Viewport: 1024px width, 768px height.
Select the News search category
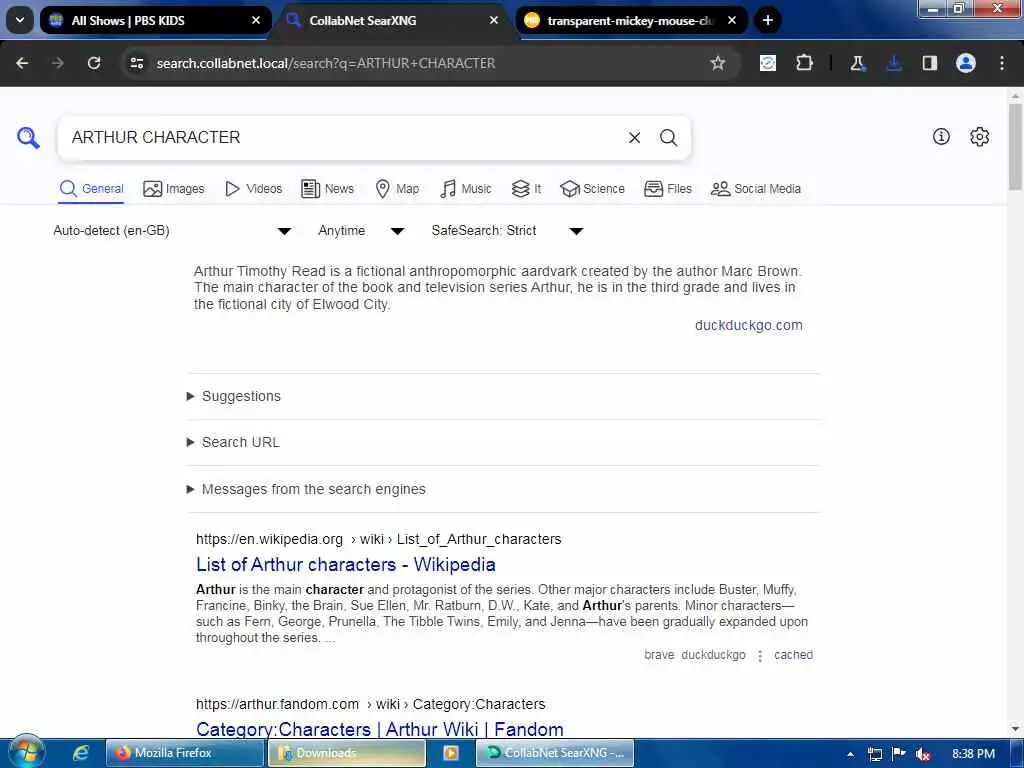(x=327, y=189)
